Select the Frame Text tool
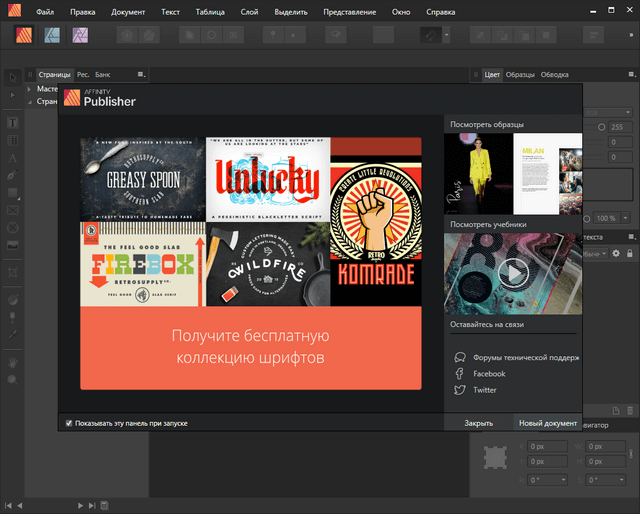Image resolution: width=640 pixels, height=514 pixels. click(x=13, y=123)
